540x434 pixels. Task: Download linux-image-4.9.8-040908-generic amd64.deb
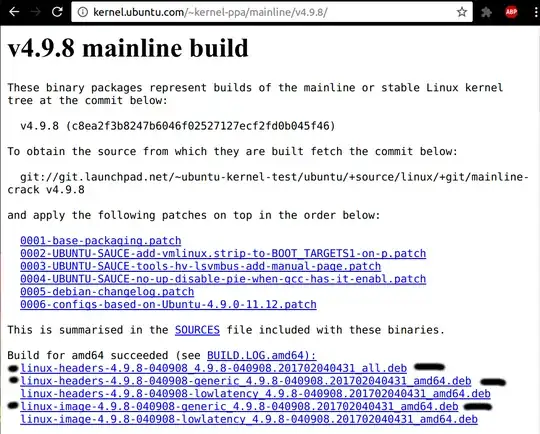(x=239, y=406)
